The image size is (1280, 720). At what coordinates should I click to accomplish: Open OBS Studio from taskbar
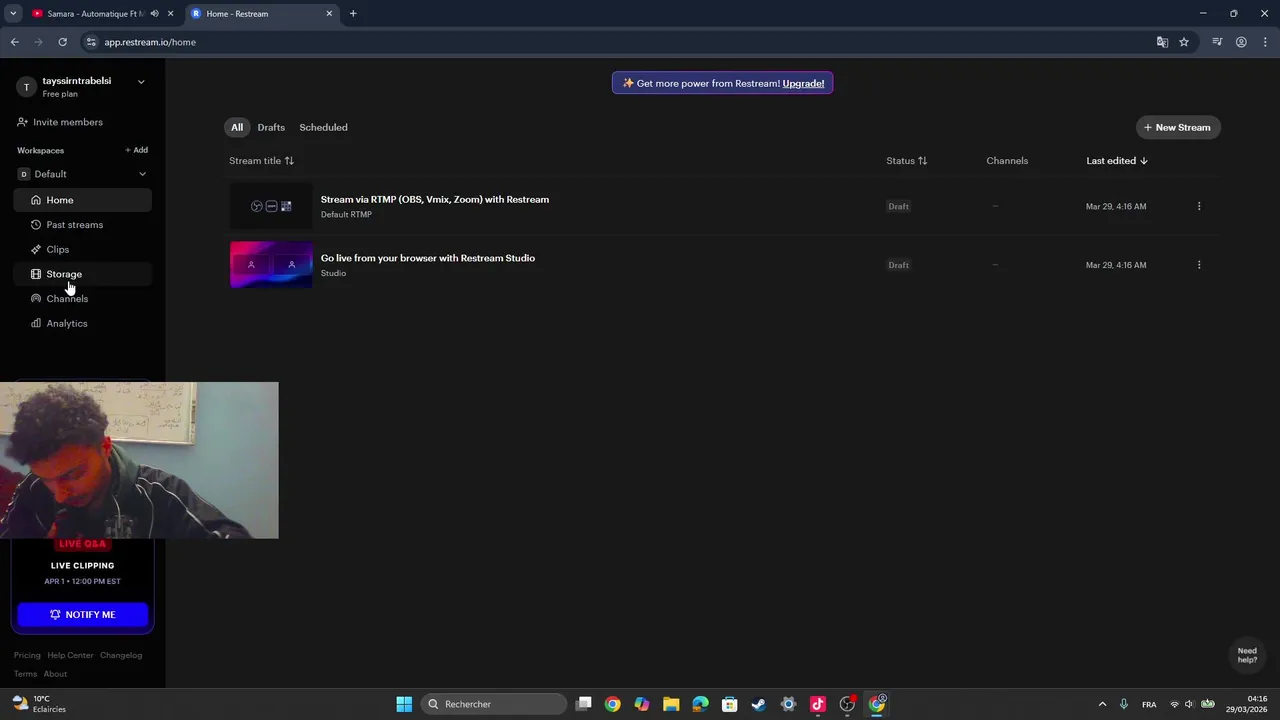pyautogui.click(x=847, y=704)
